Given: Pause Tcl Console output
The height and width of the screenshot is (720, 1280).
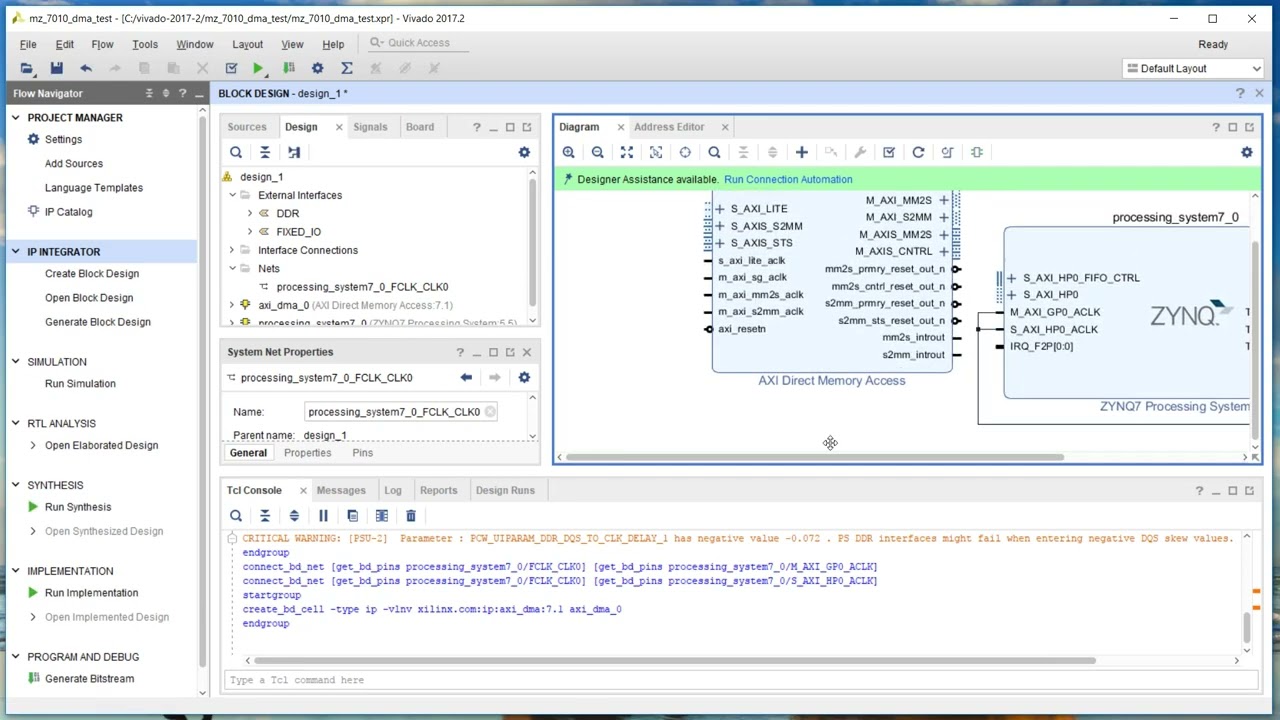Looking at the screenshot, I should (x=323, y=516).
